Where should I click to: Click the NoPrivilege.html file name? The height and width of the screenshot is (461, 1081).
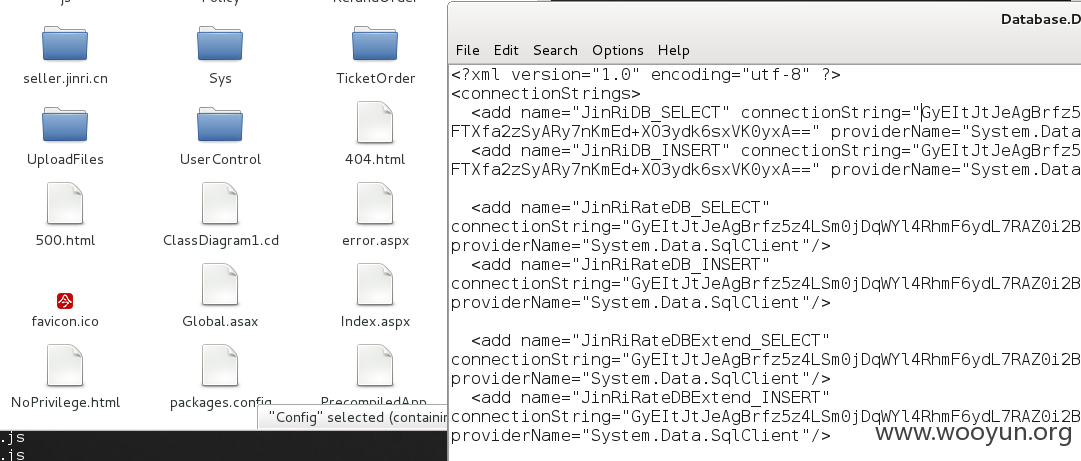[65, 402]
